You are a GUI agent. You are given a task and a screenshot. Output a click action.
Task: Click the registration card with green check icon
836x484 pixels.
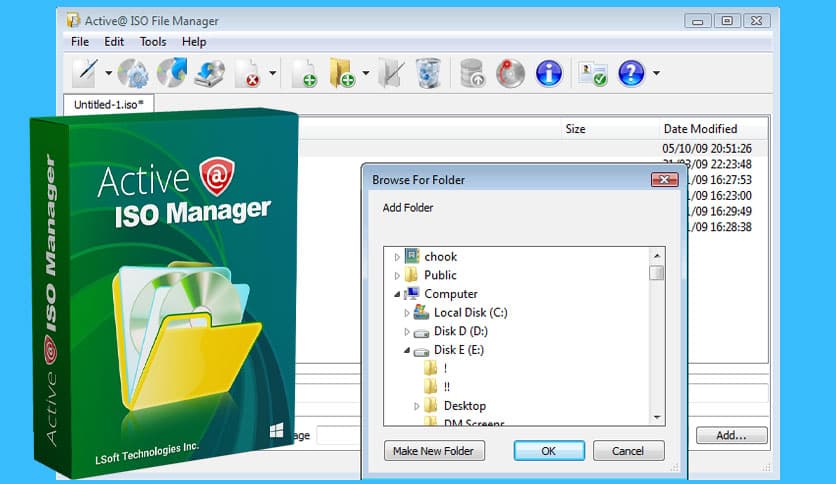pos(593,74)
